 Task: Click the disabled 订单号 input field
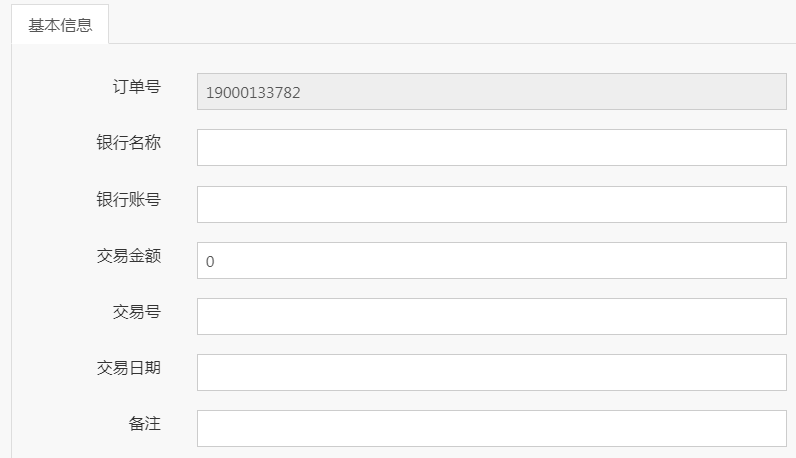tap(492, 91)
